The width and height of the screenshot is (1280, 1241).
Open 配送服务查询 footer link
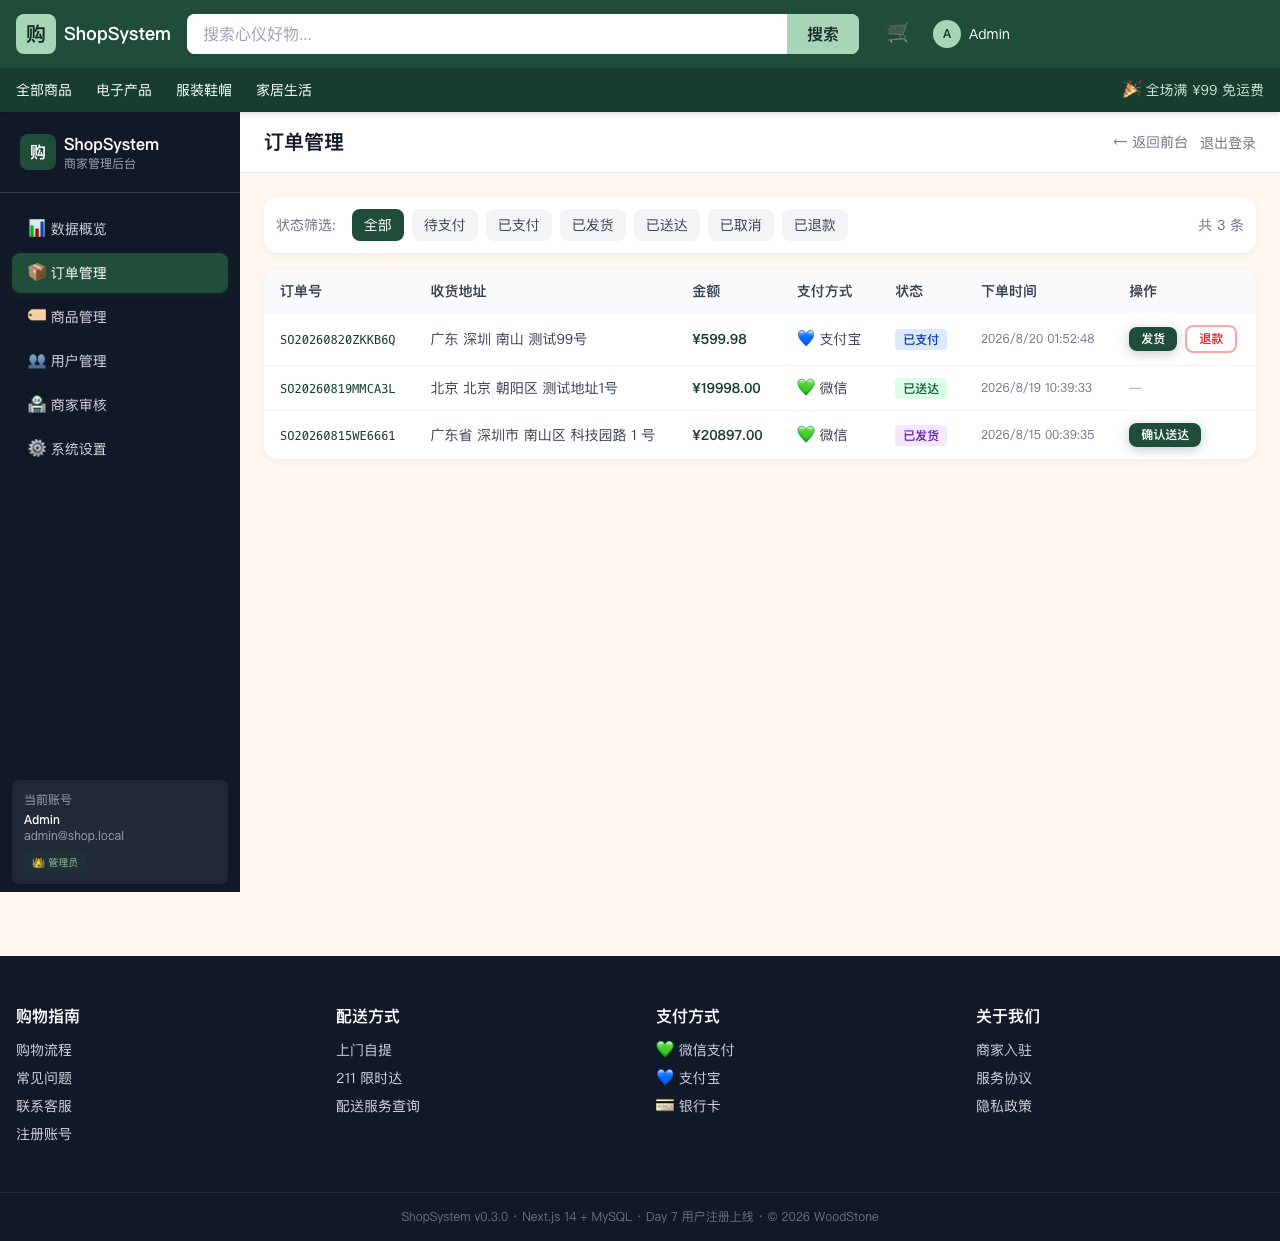click(x=378, y=1106)
